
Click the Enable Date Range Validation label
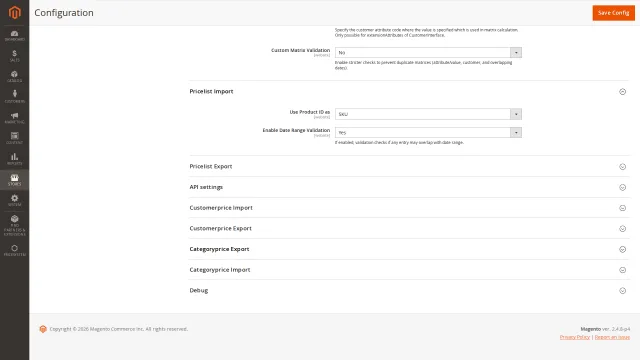pyautogui.click(x=296, y=130)
